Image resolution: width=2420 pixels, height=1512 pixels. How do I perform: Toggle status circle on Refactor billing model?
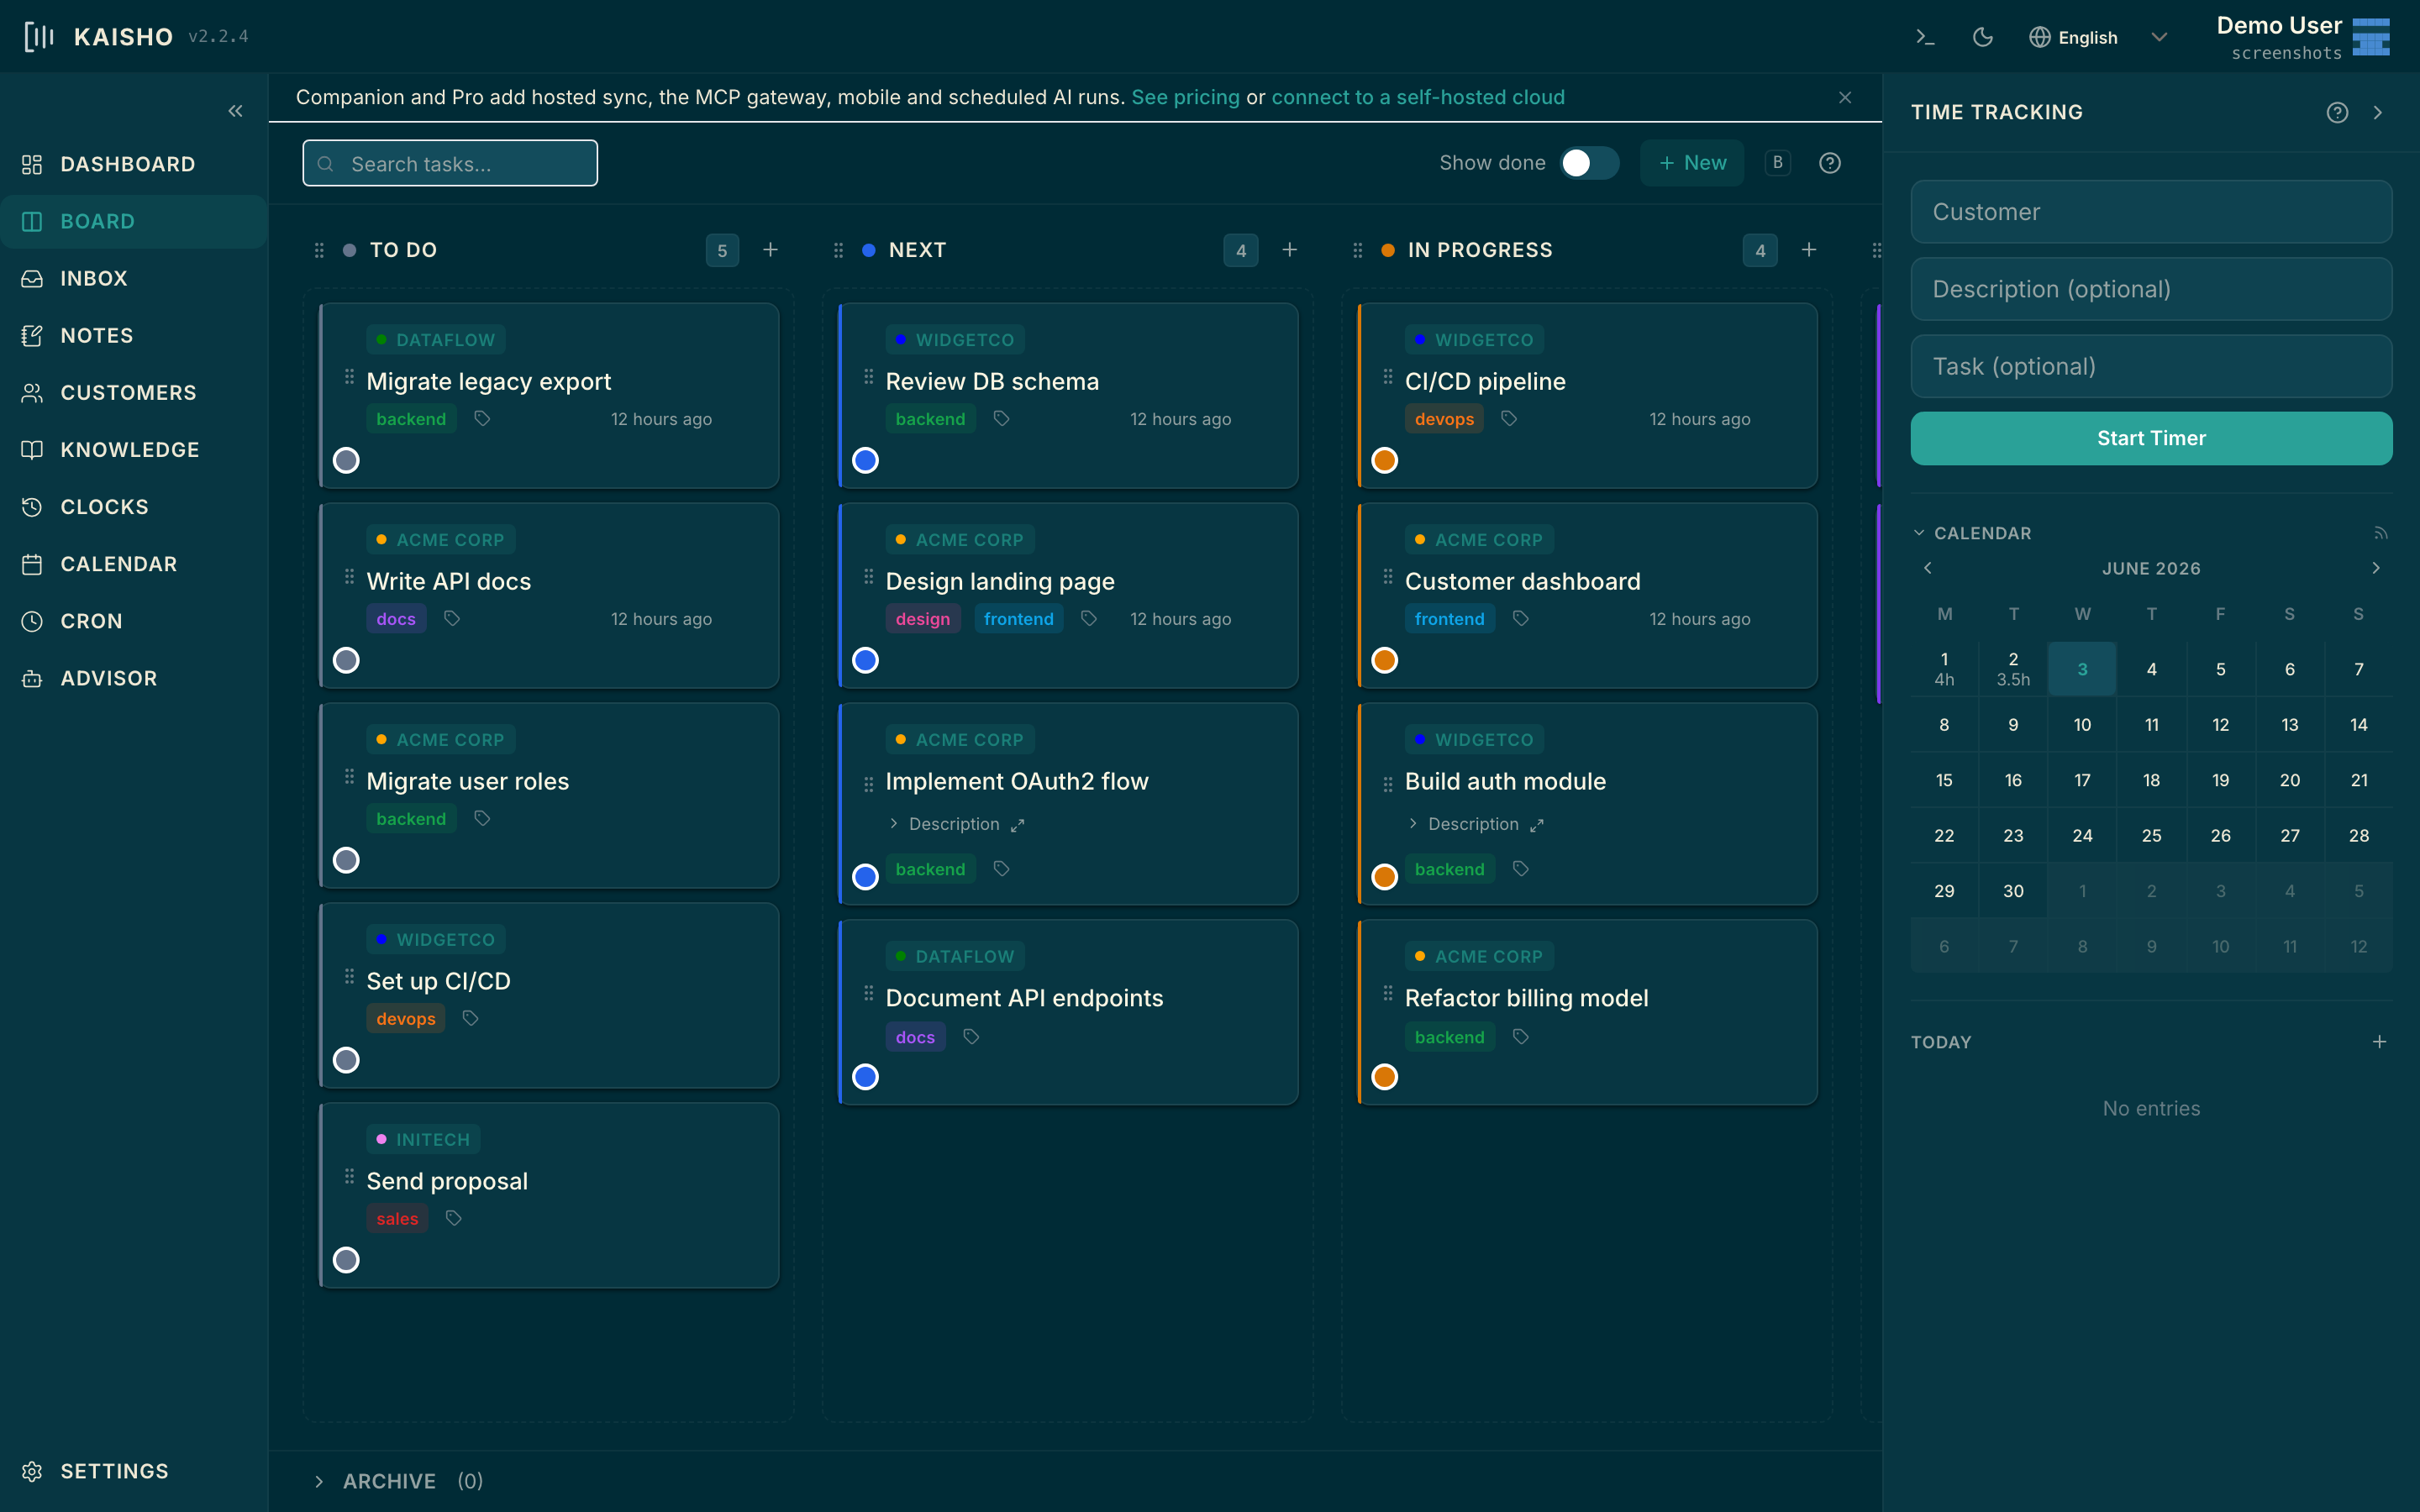click(x=1384, y=1077)
